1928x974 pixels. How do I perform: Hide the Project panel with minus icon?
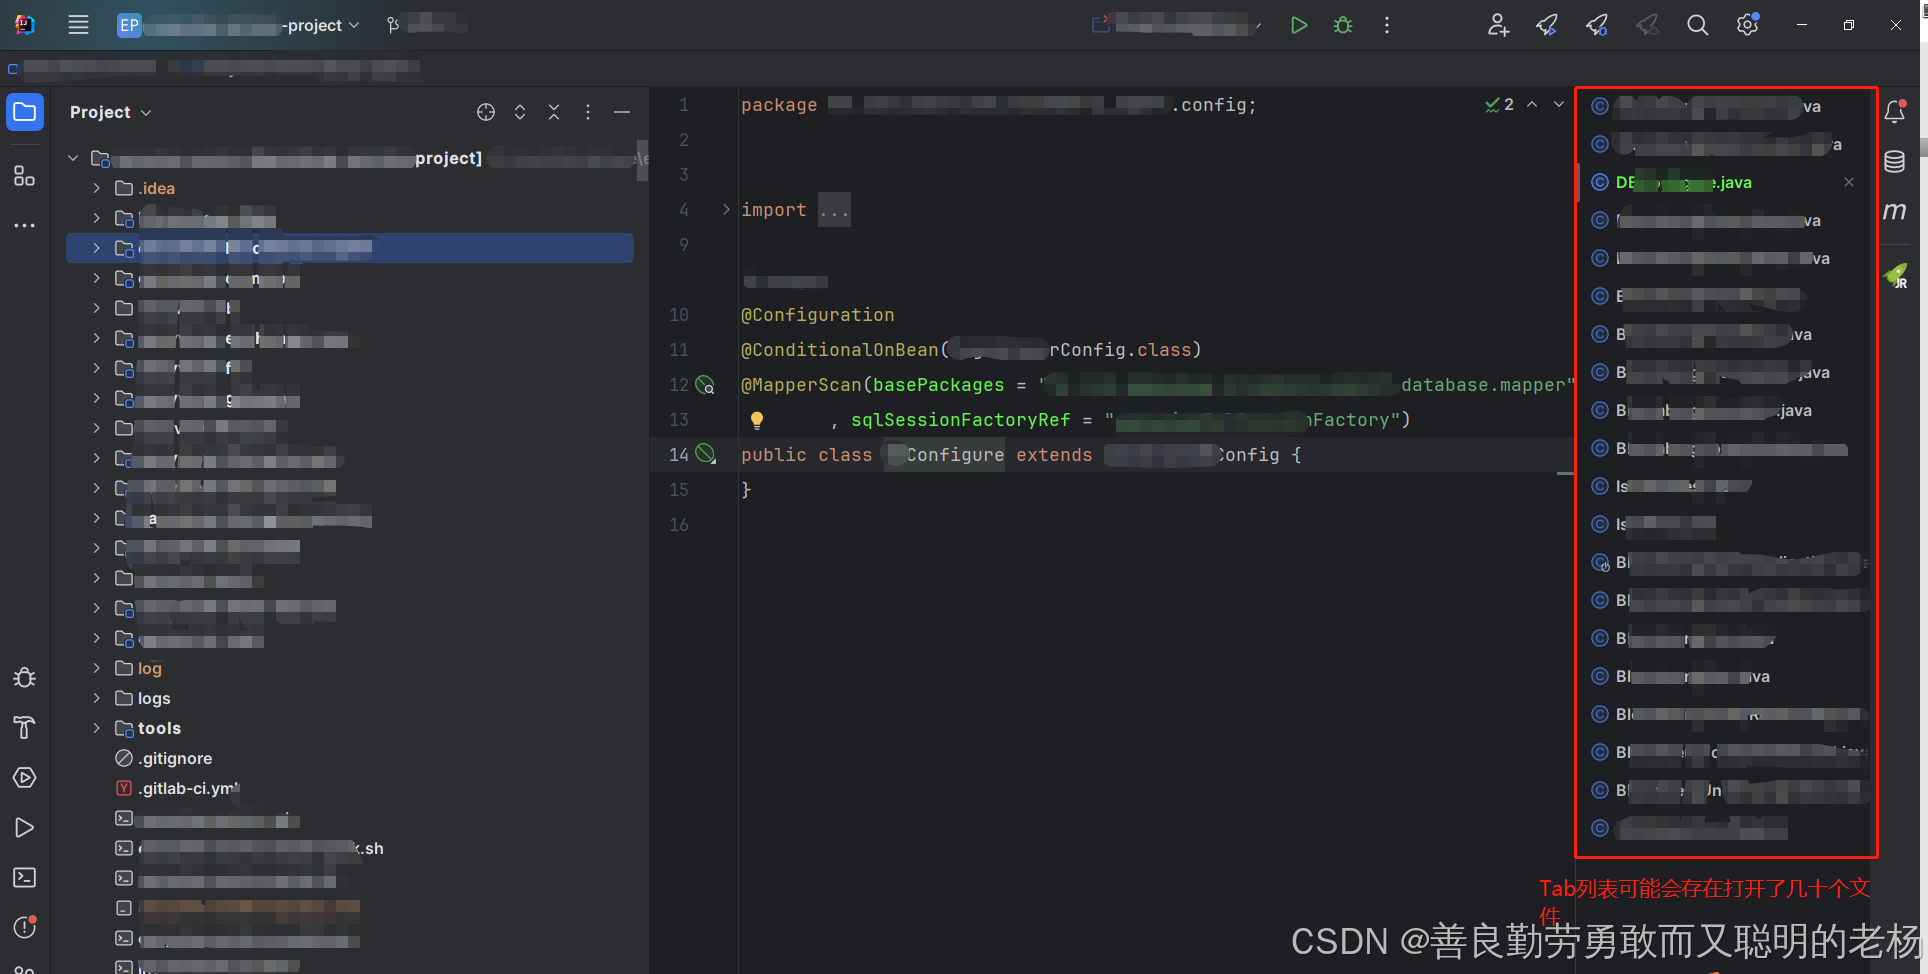(x=622, y=112)
